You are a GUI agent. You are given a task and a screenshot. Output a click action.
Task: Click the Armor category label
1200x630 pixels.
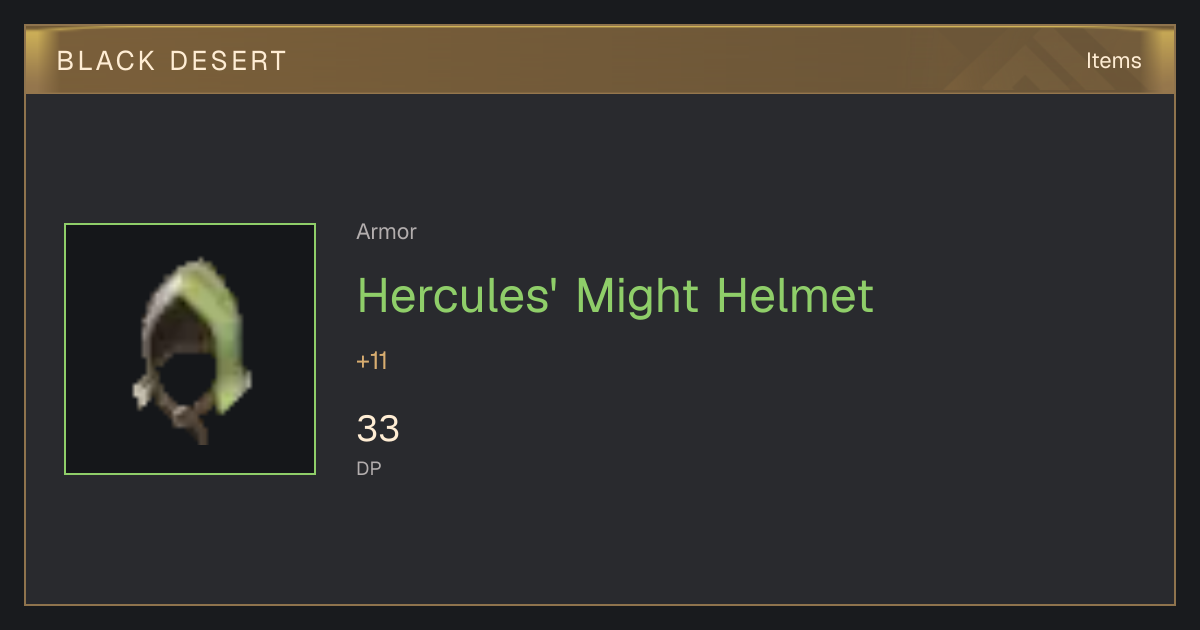[386, 232]
